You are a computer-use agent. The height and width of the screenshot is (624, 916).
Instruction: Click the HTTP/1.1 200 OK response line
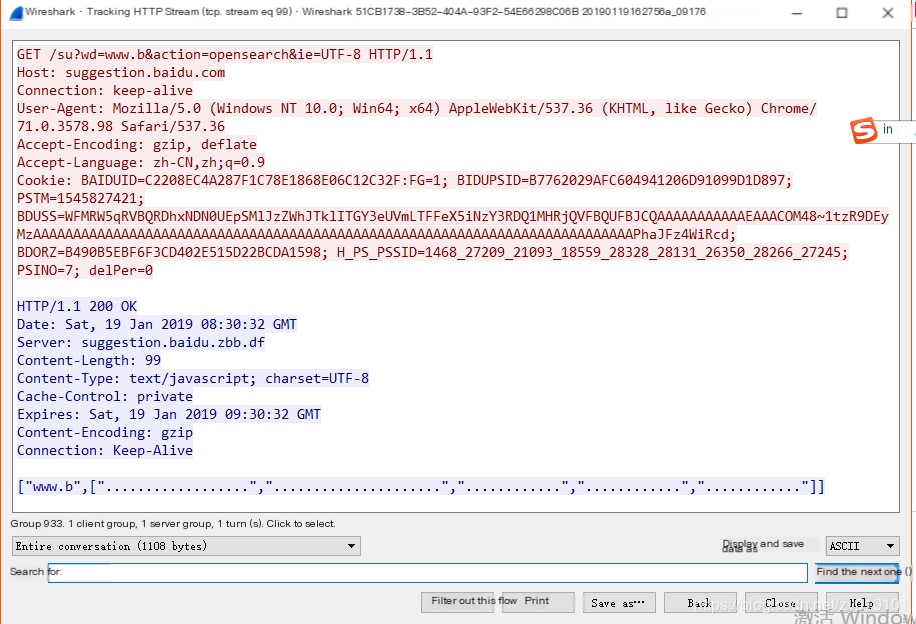pyautogui.click(x=77, y=306)
